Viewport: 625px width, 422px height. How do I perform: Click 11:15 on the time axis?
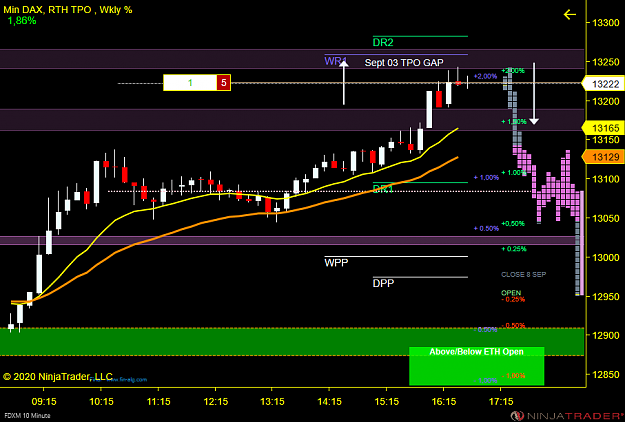tap(158, 401)
